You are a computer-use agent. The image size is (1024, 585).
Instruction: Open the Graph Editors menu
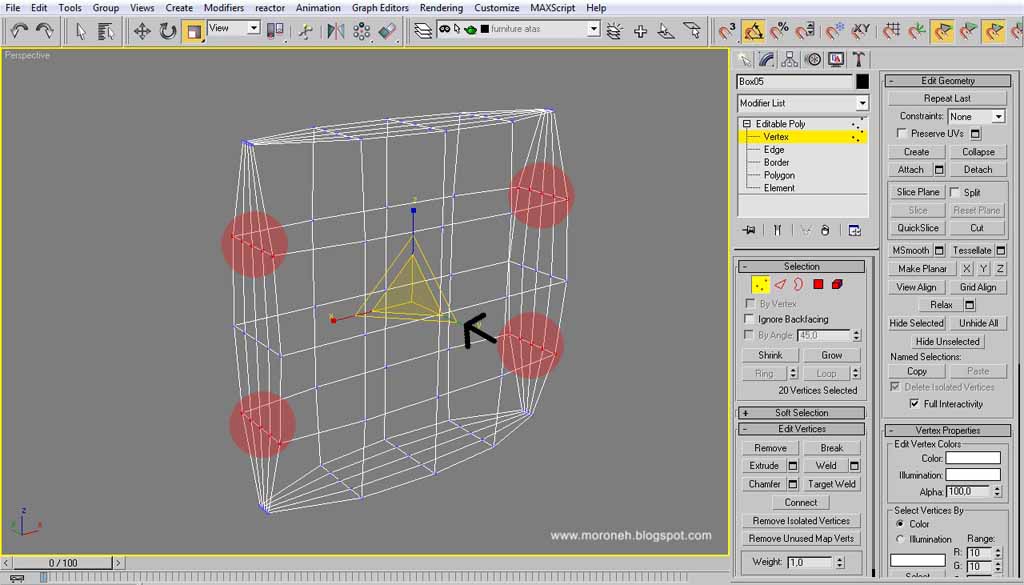tap(380, 8)
